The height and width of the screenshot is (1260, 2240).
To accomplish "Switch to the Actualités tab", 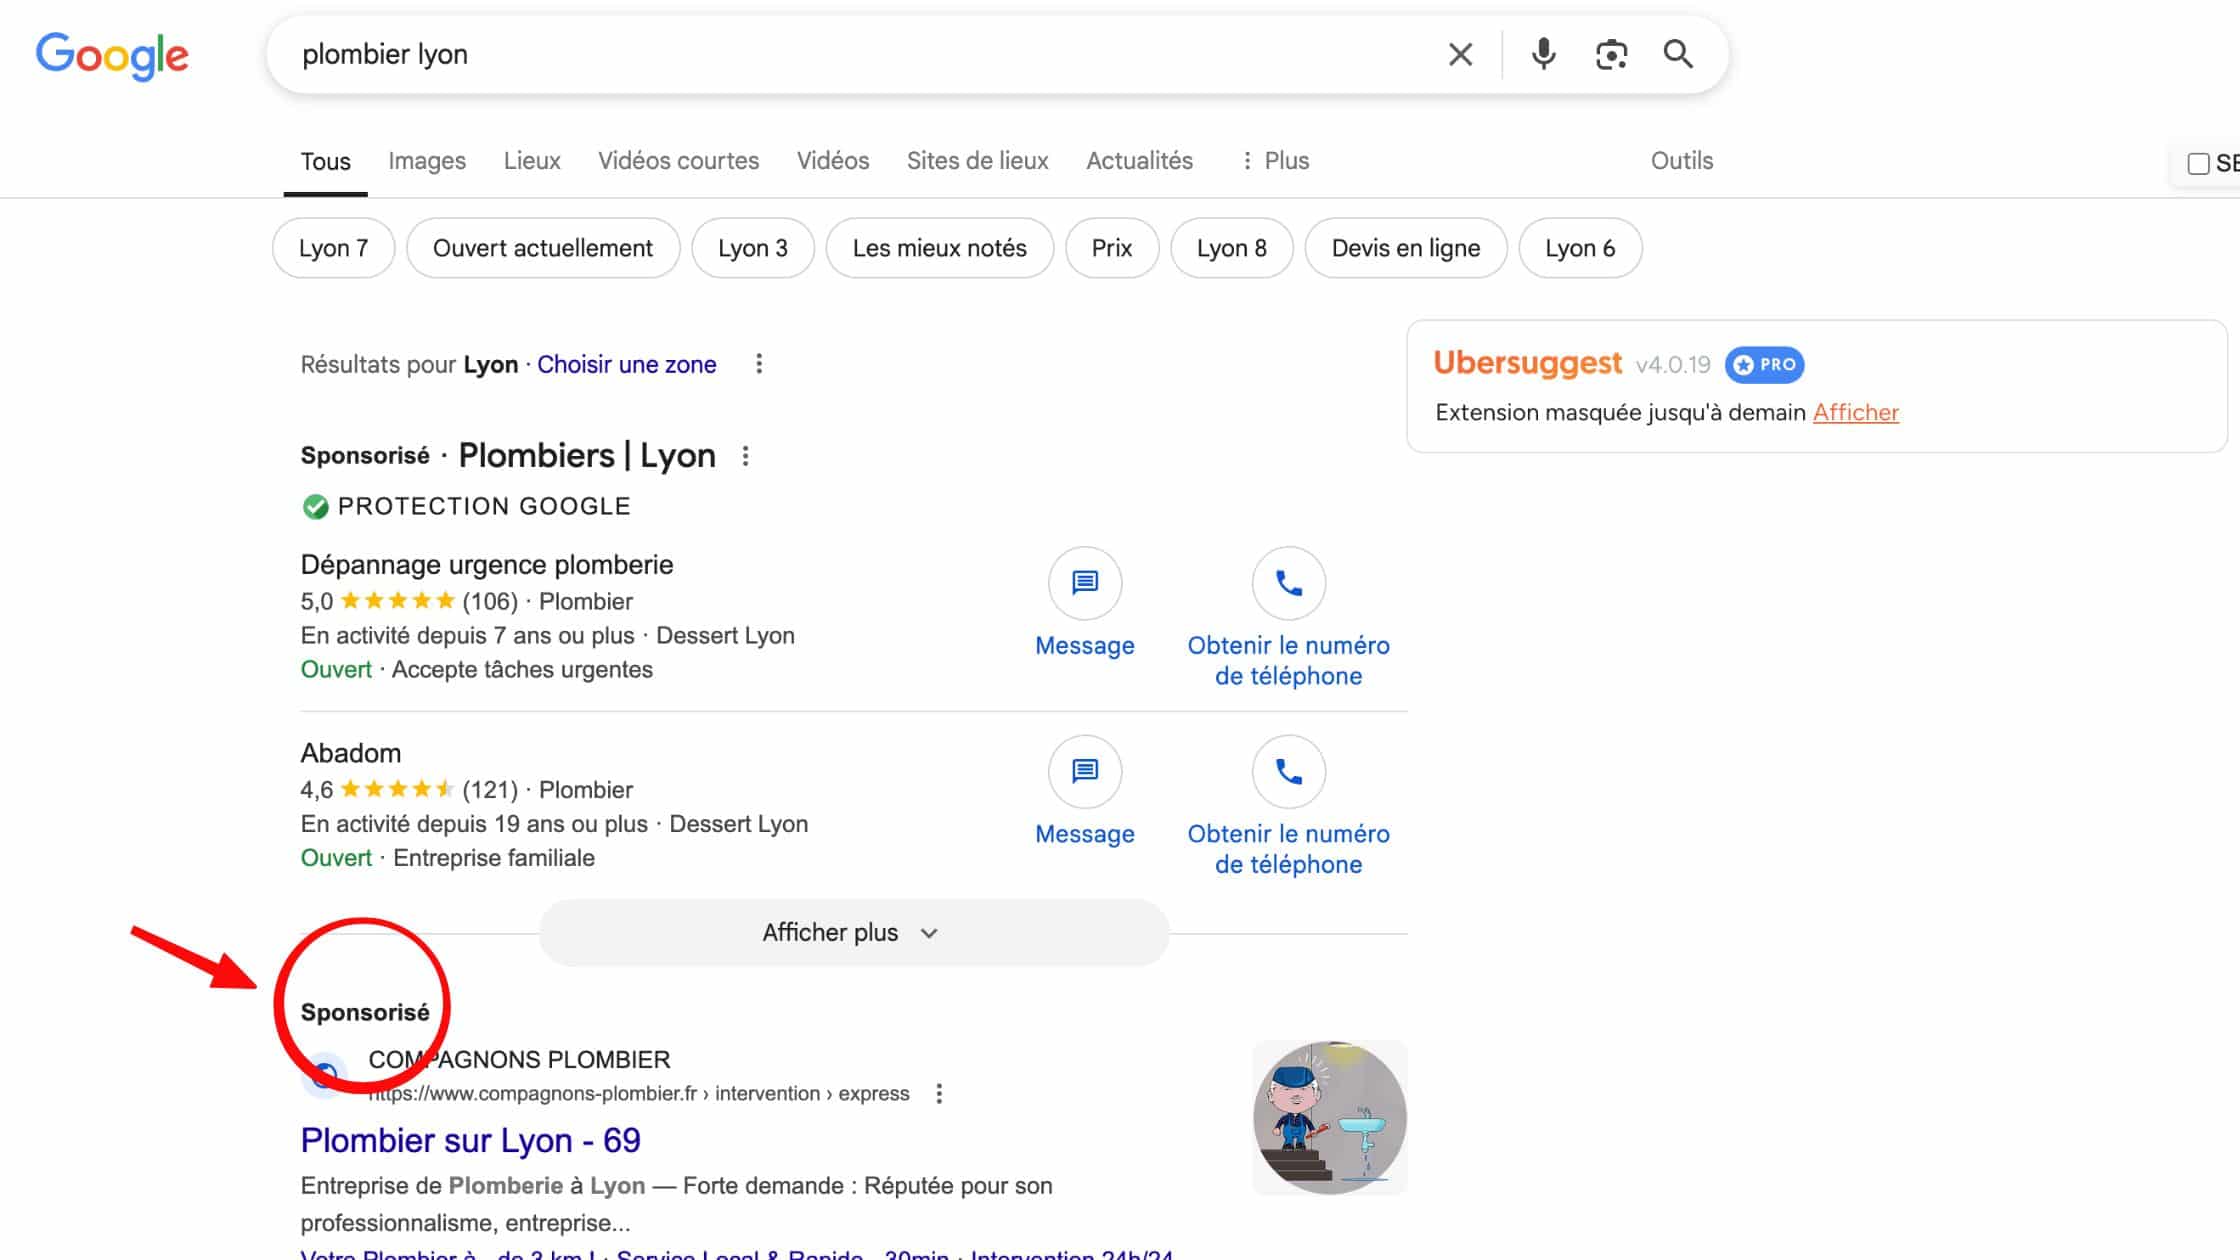I will 1139,161.
